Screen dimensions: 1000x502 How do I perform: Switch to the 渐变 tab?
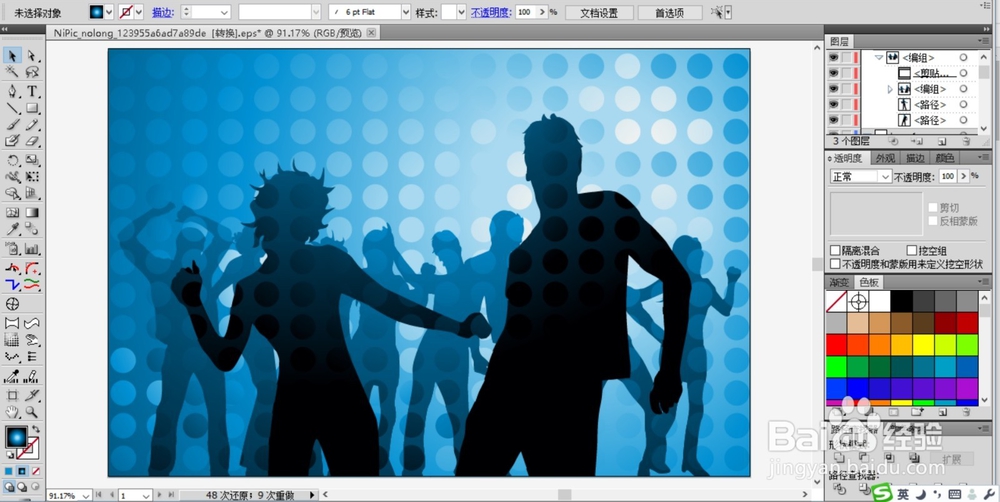coord(839,282)
